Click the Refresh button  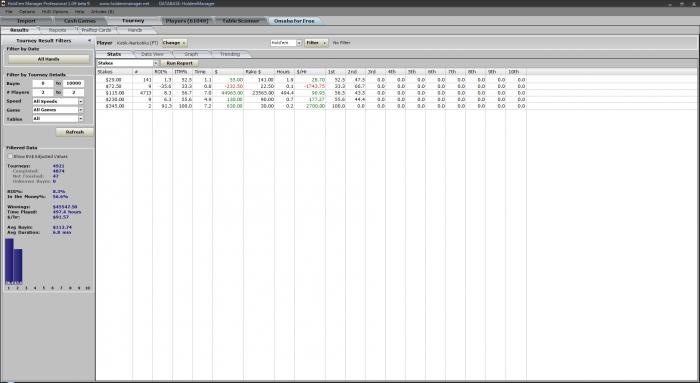pyautogui.click(x=75, y=132)
